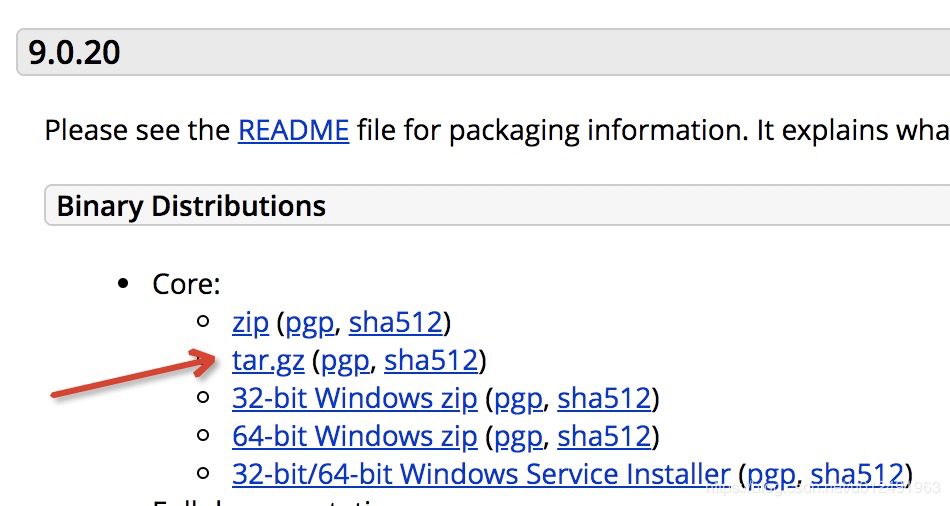Image resolution: width=950 pixels, height=506 pixels.
Task: Click the Core list item label
Action: [185, 285]
